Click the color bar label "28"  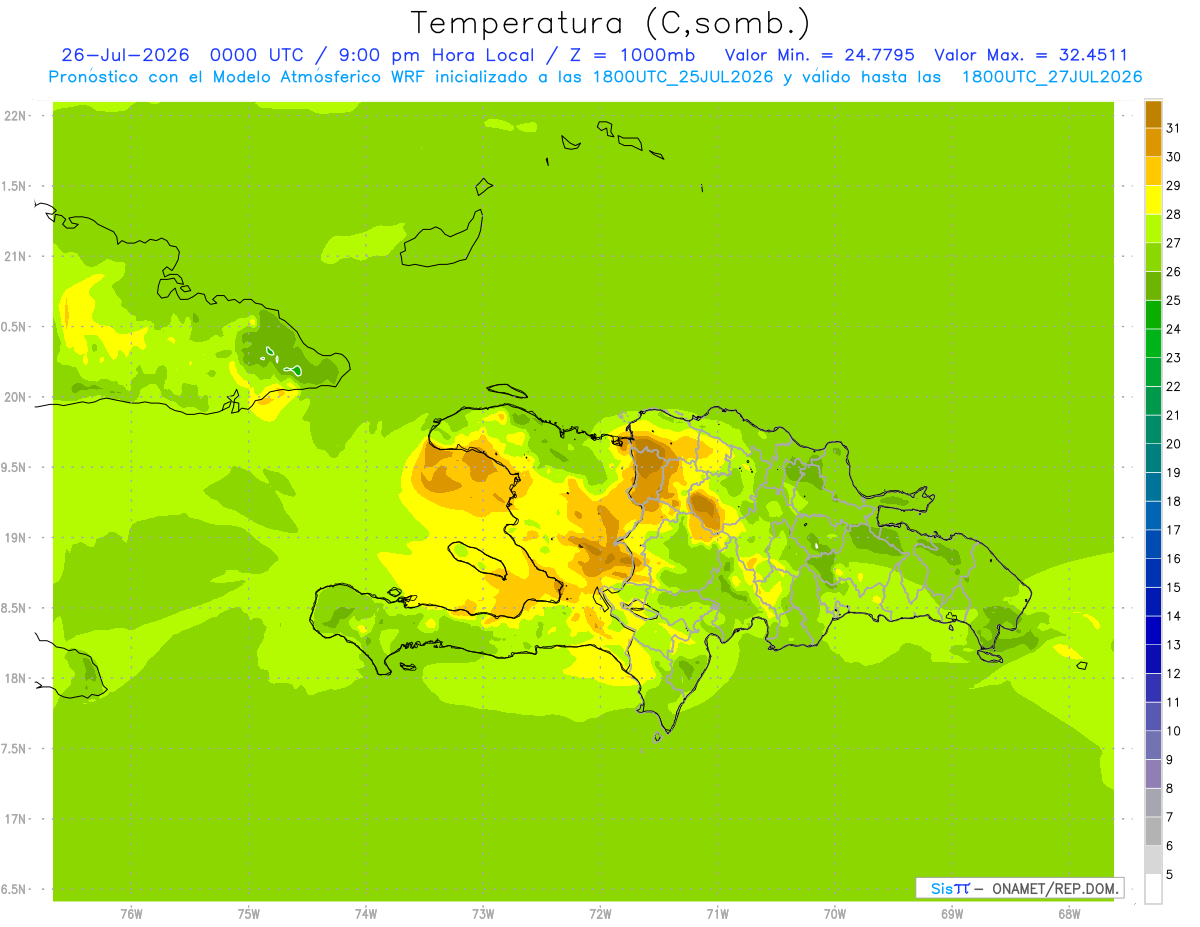[x=1173, y=214]
